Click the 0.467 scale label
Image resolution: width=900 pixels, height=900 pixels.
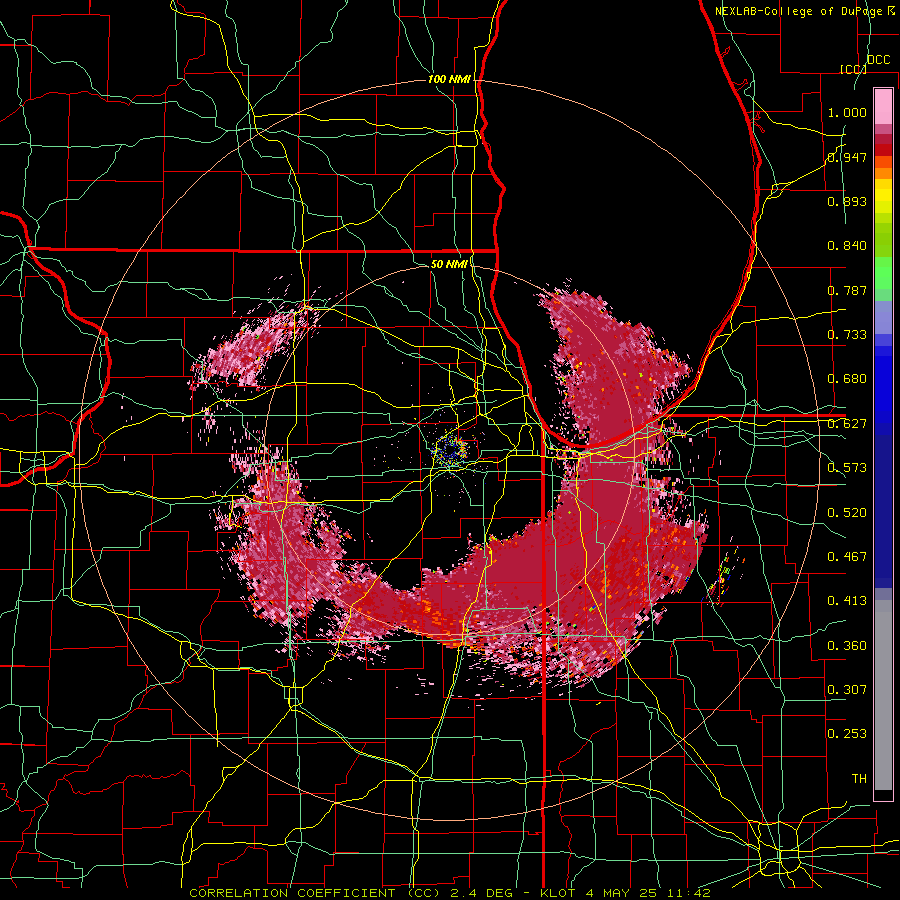(847, 557)
